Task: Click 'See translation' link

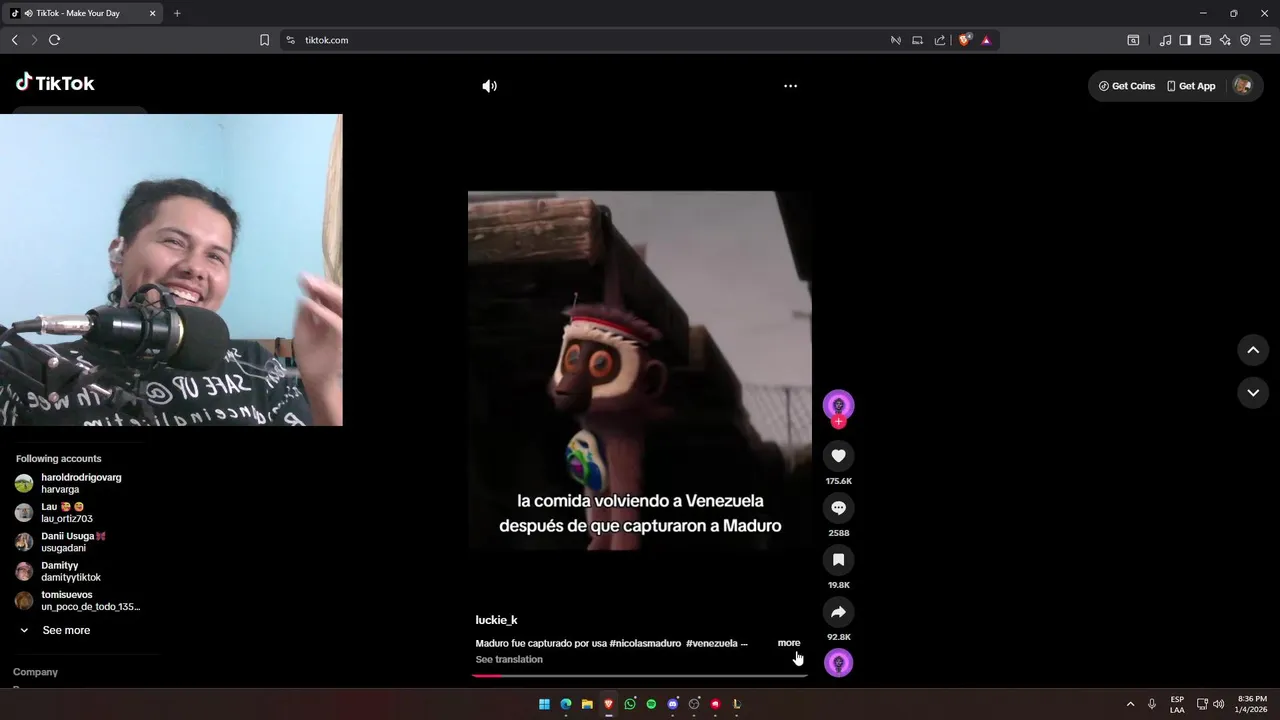Action: pos(509,660)
